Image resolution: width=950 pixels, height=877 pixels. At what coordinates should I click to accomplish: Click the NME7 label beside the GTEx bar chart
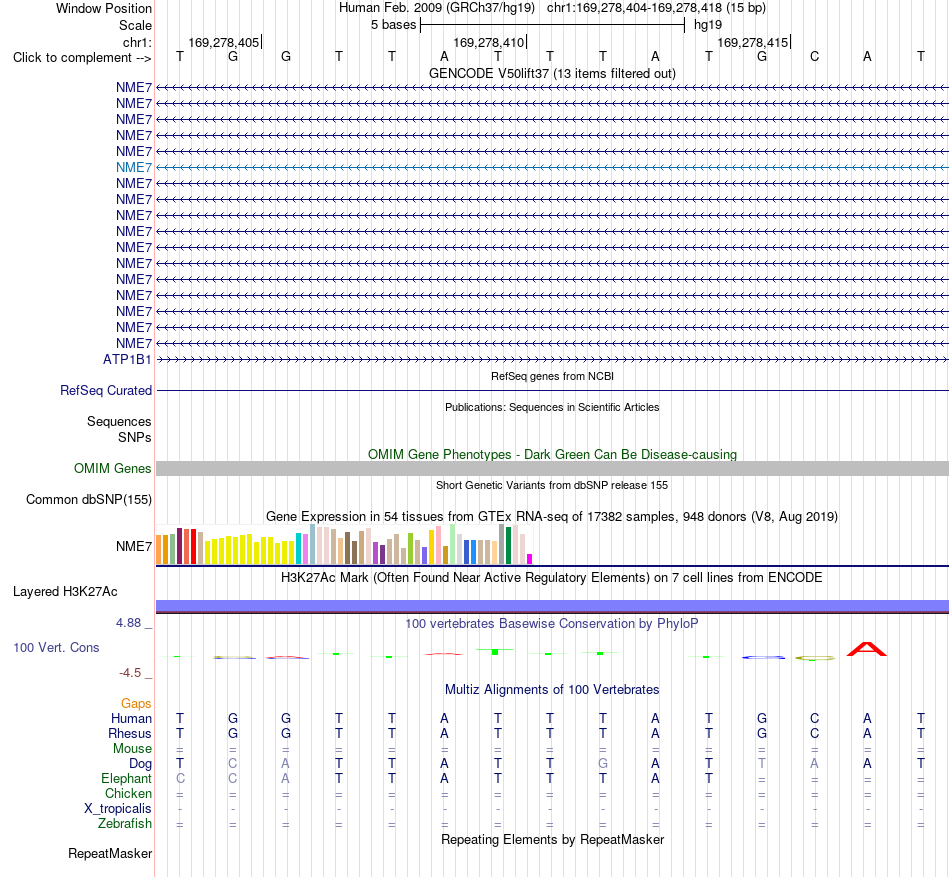click(x=134, y=546)
